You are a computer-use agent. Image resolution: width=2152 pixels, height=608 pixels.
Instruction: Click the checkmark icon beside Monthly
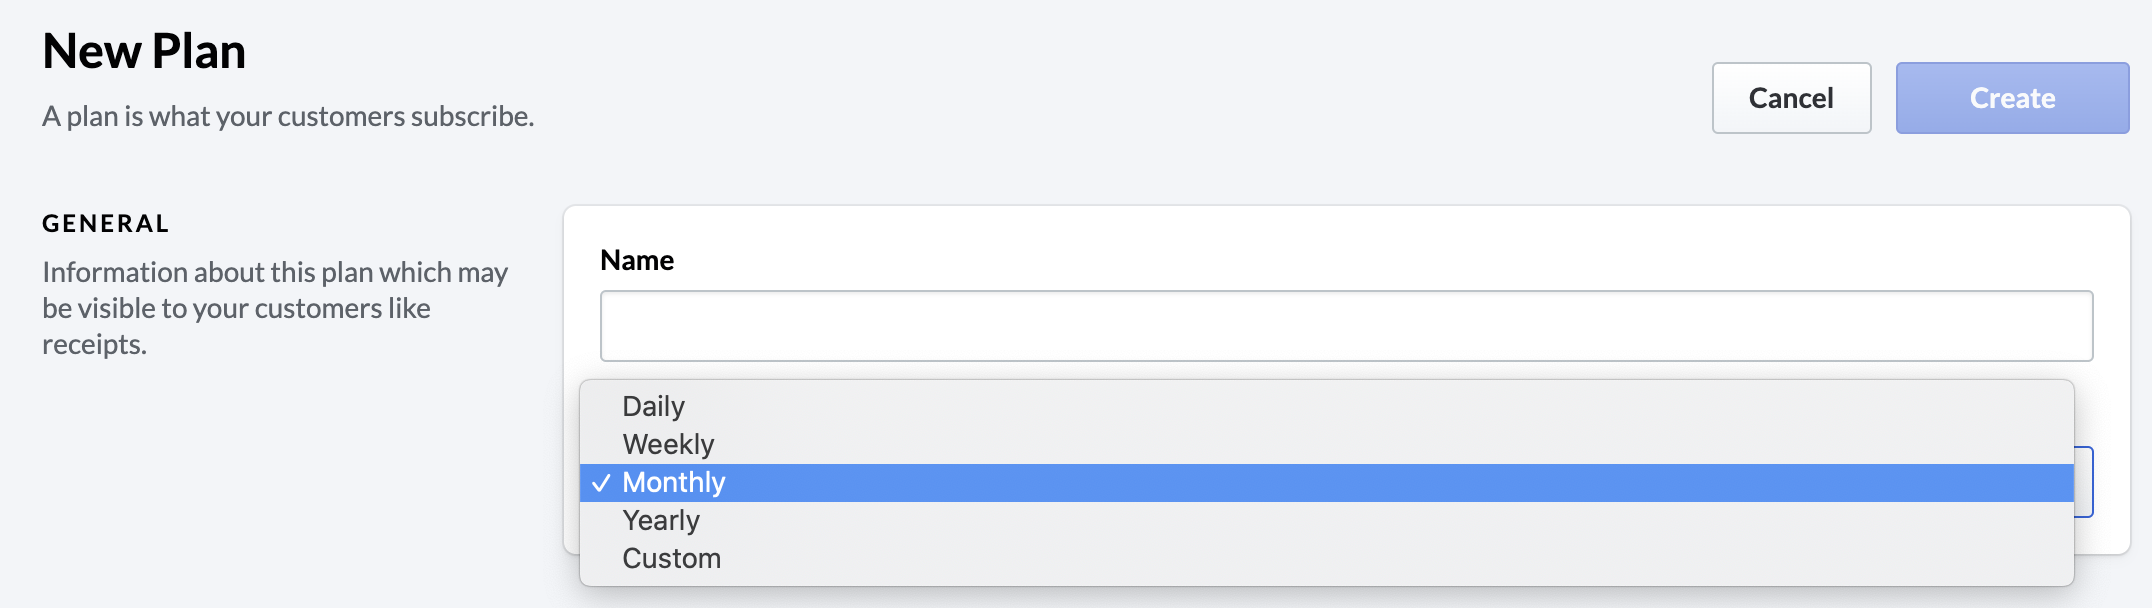601,483
